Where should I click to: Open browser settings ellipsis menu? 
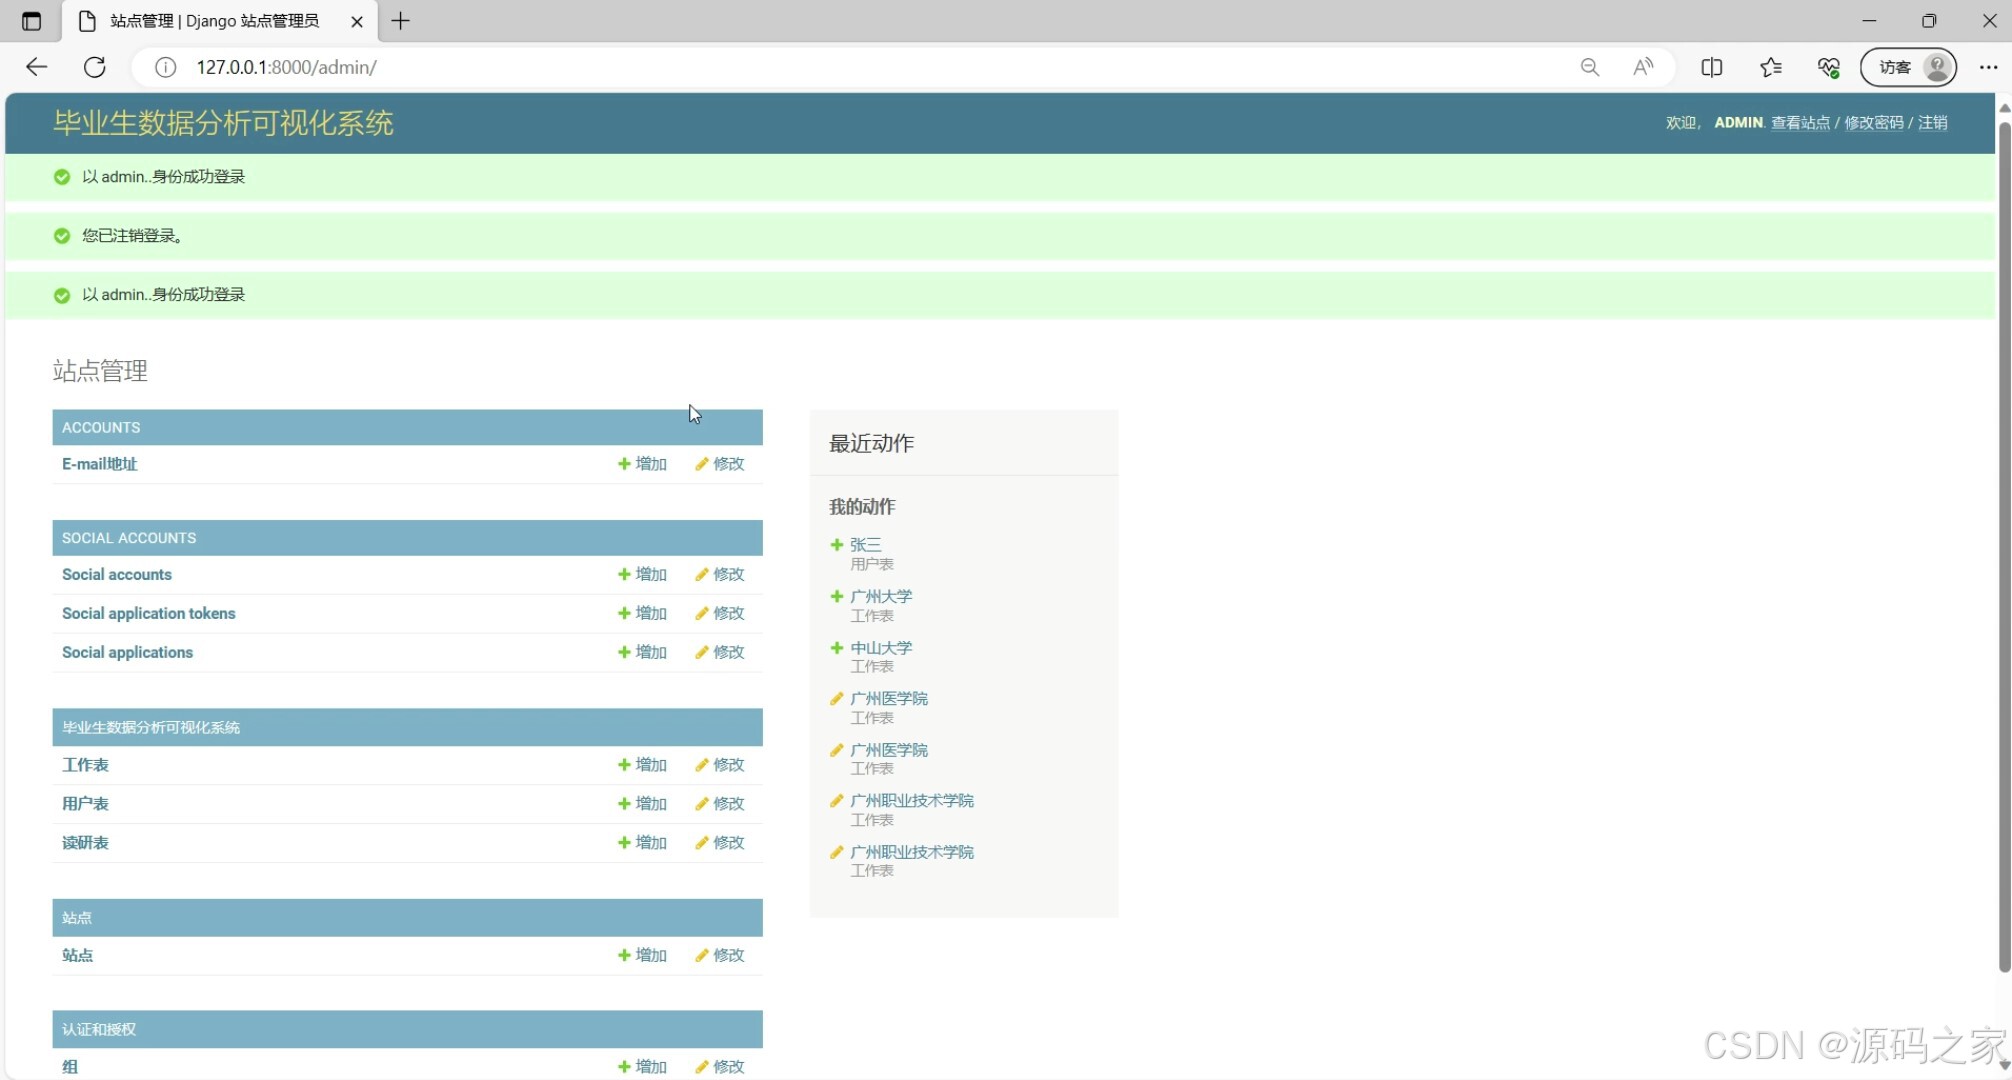click(x=1988, y=67)
